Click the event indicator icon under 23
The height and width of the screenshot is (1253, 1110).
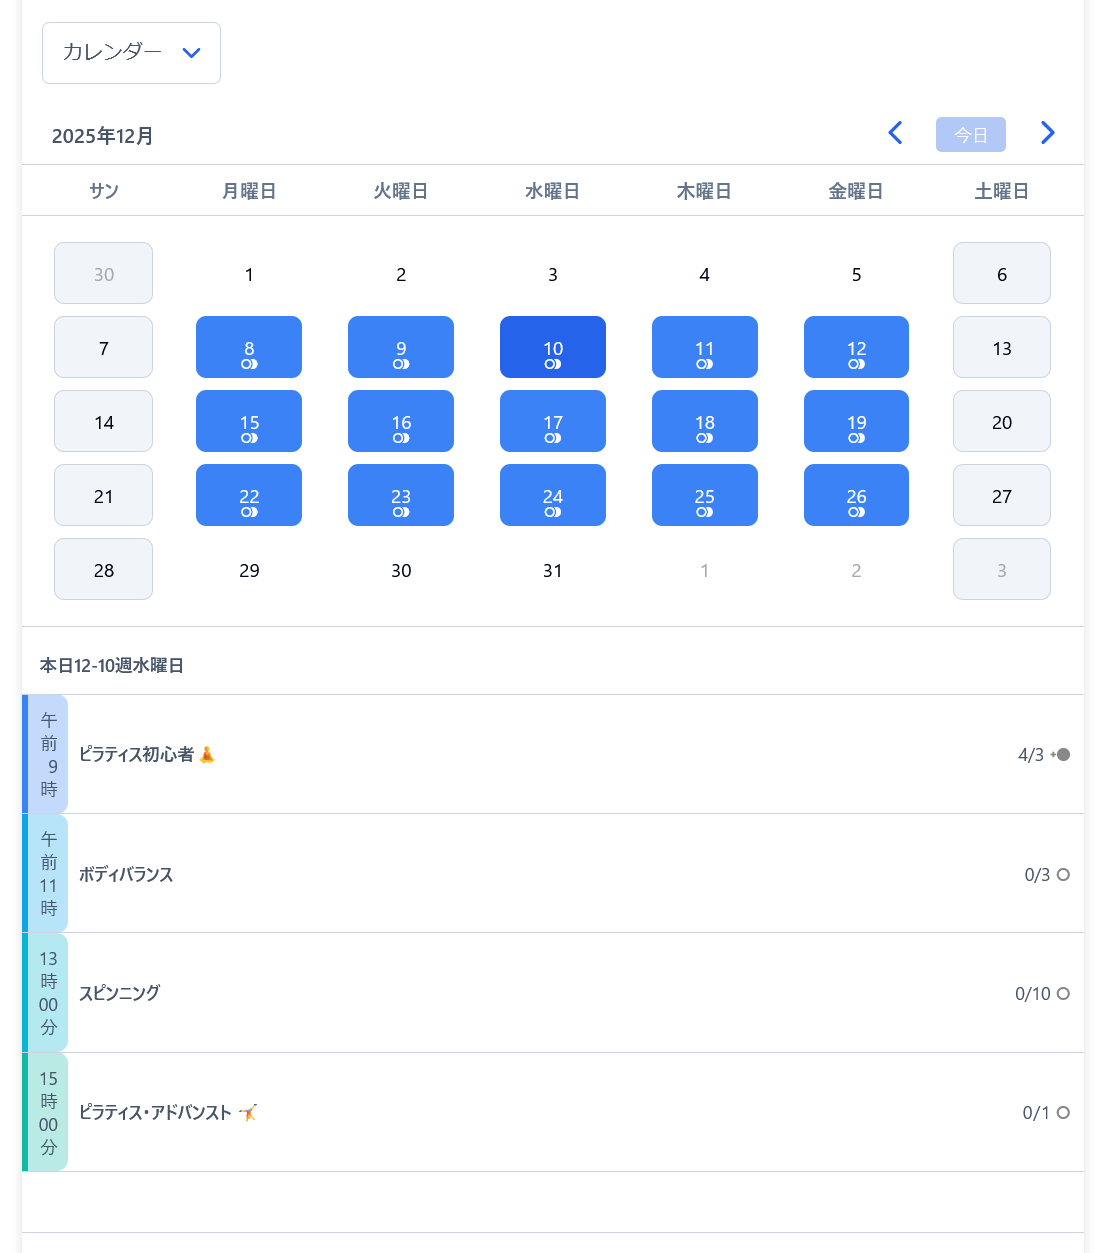point(401,512)
